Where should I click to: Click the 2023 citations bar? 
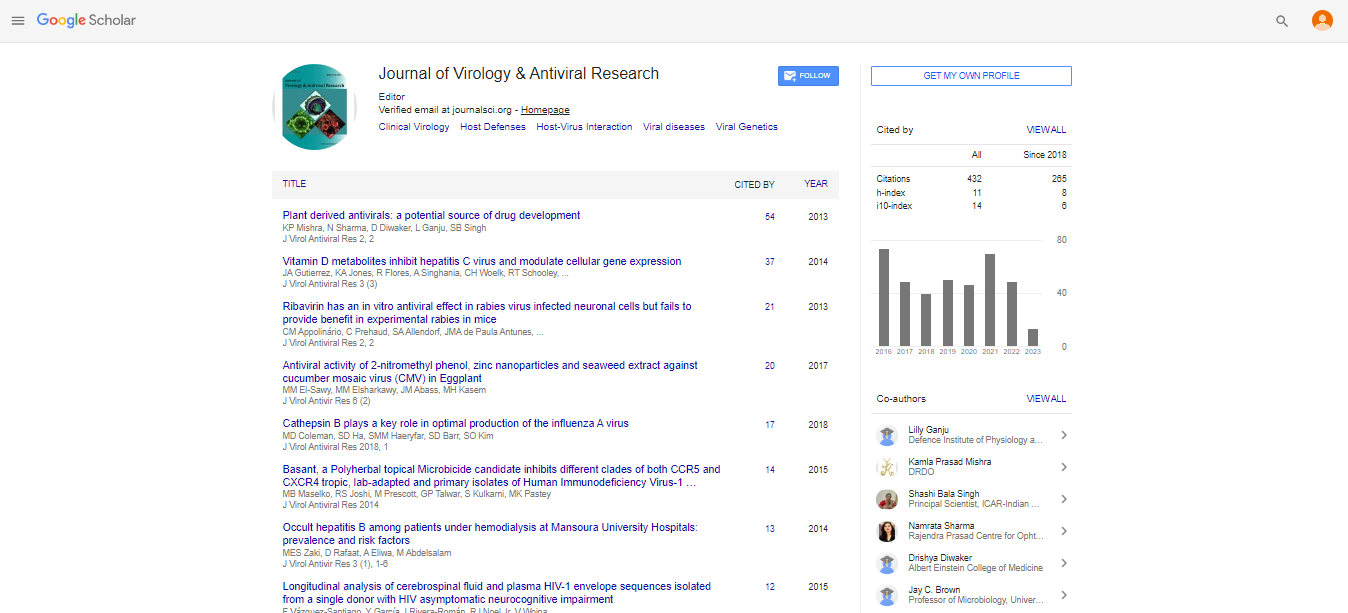coord(1033,337)
